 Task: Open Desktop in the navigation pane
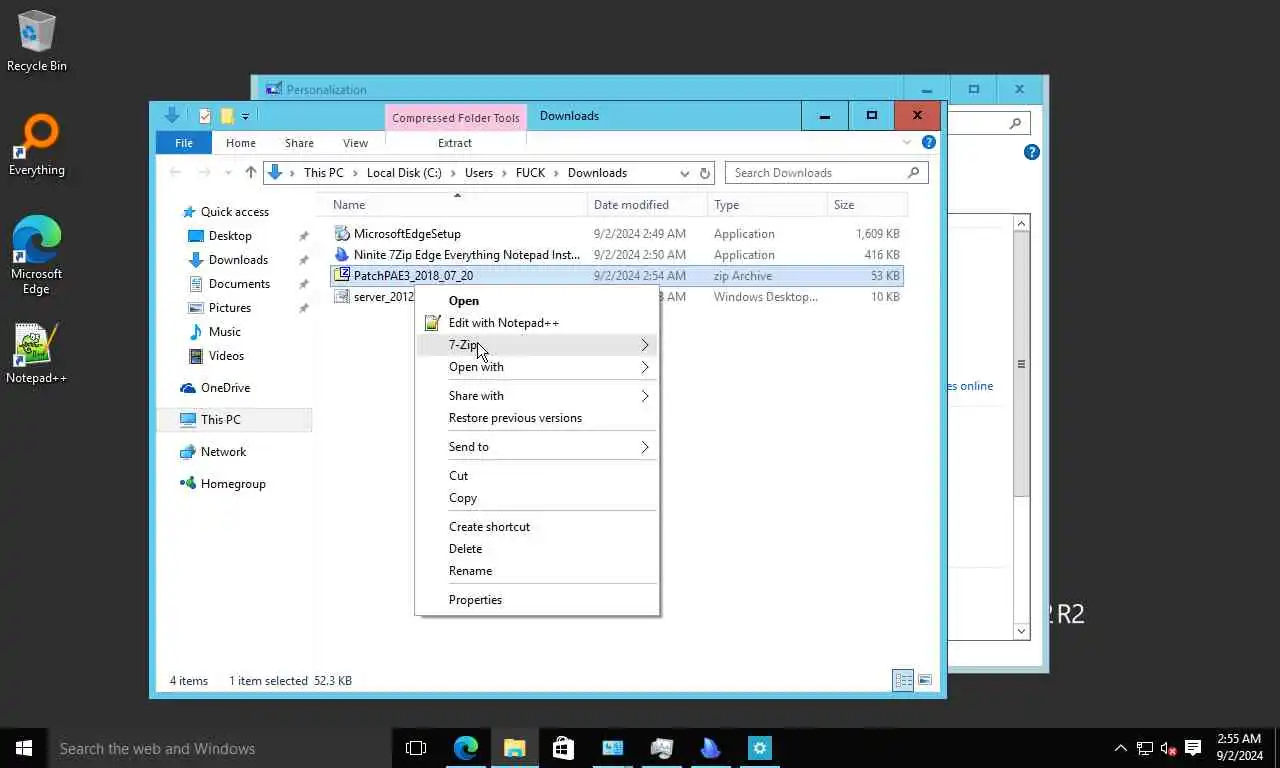(x=230, y=236)
